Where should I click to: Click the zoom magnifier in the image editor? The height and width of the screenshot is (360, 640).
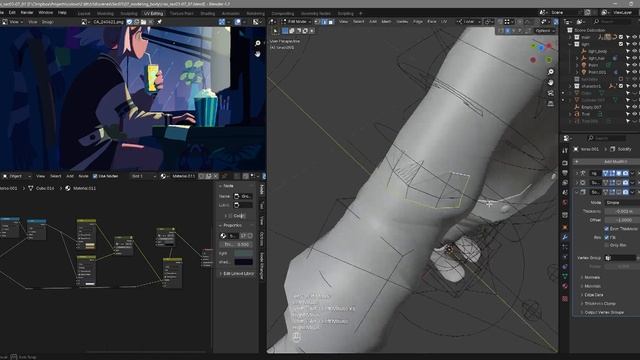[258, 43]
